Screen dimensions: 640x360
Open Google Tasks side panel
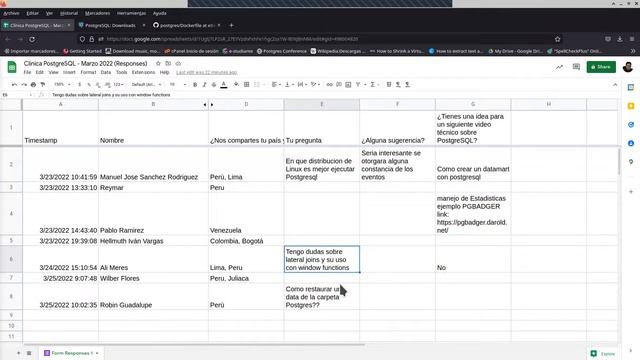pyautogui.click(x=631, y=125)
